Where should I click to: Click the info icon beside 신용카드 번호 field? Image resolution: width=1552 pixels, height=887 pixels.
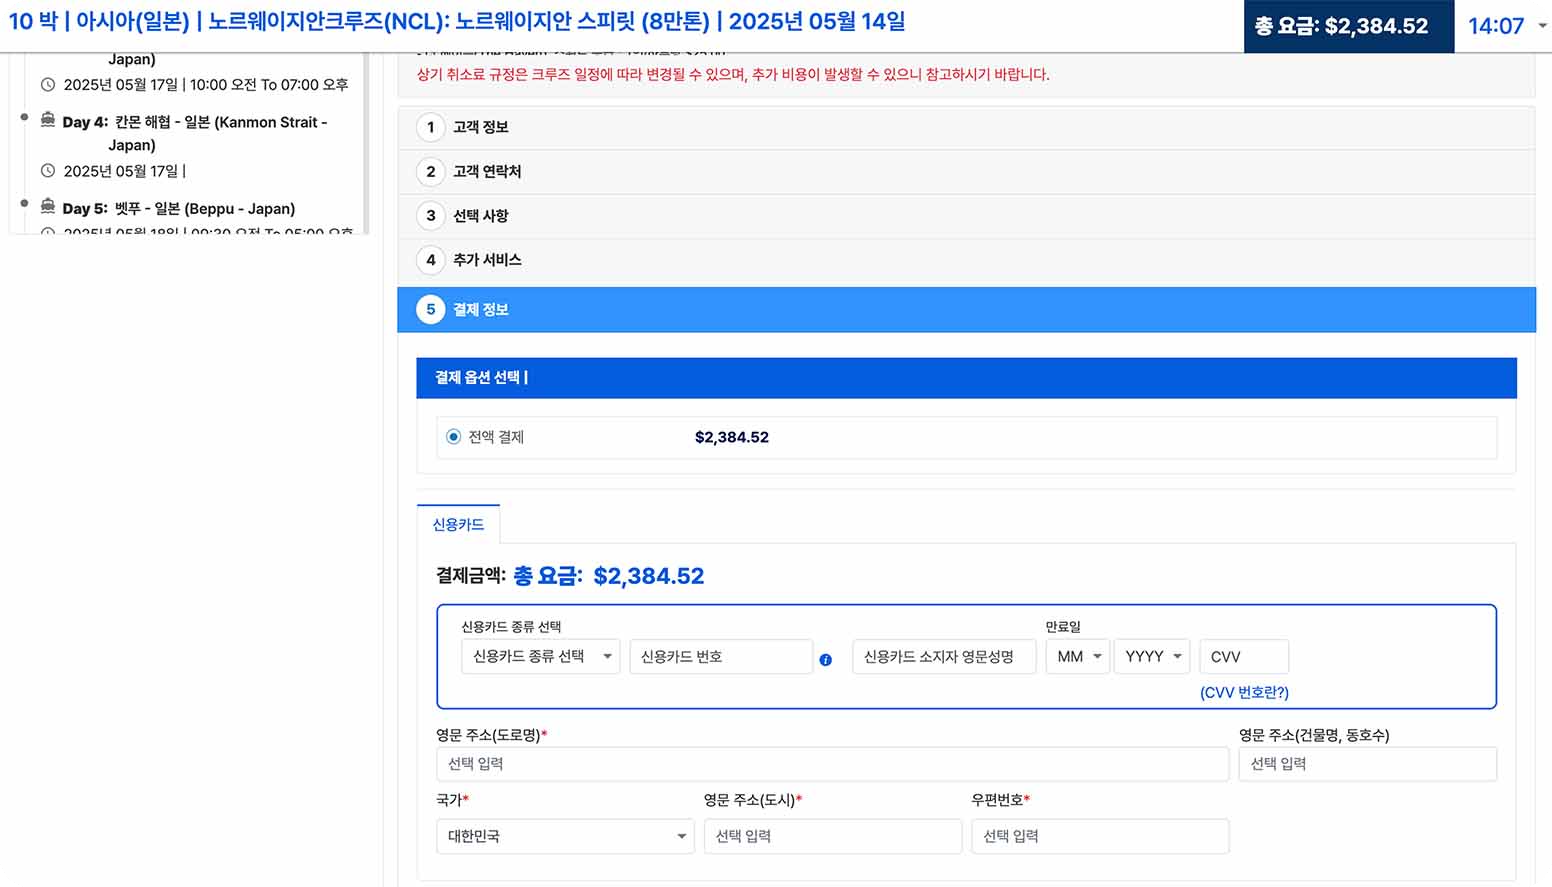coord(825,659)
